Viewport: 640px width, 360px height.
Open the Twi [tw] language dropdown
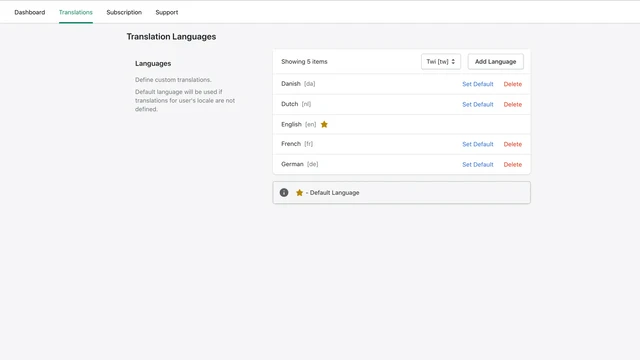pos(441,62)
